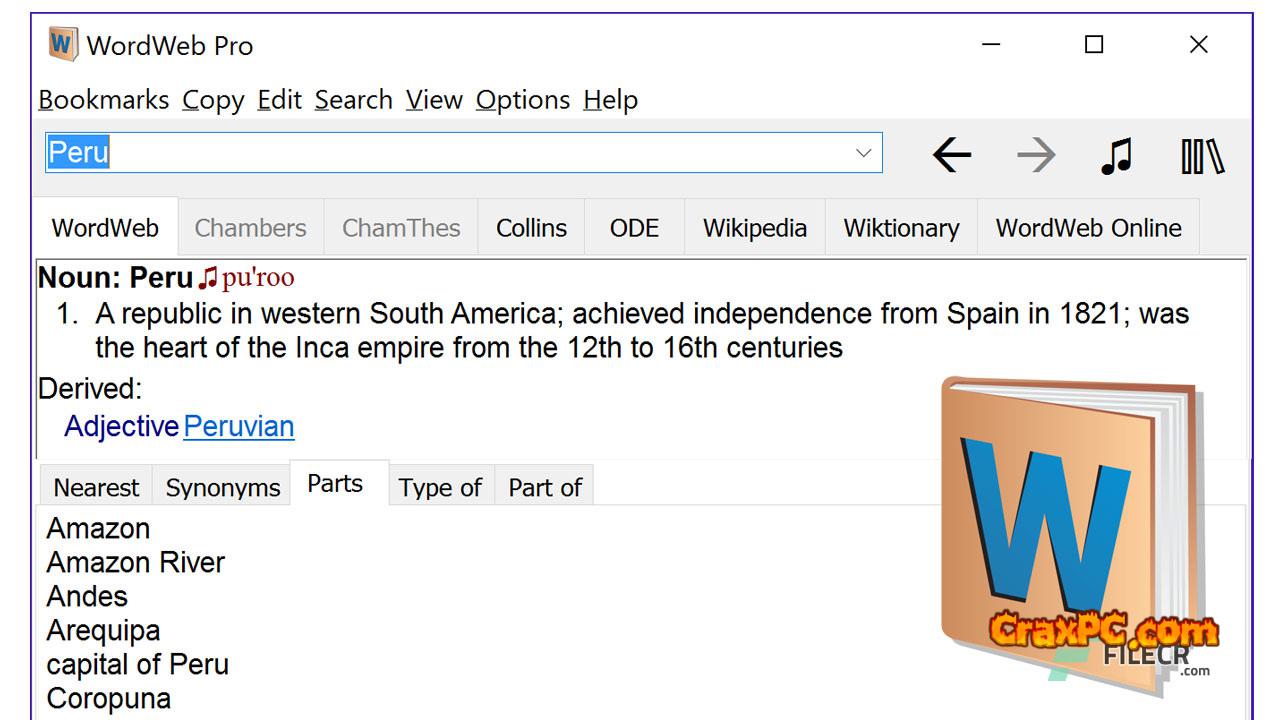This screenshot has height=720, width=1280.
Task: Click Amazon River in the parts list
Action: coord(135,563)
